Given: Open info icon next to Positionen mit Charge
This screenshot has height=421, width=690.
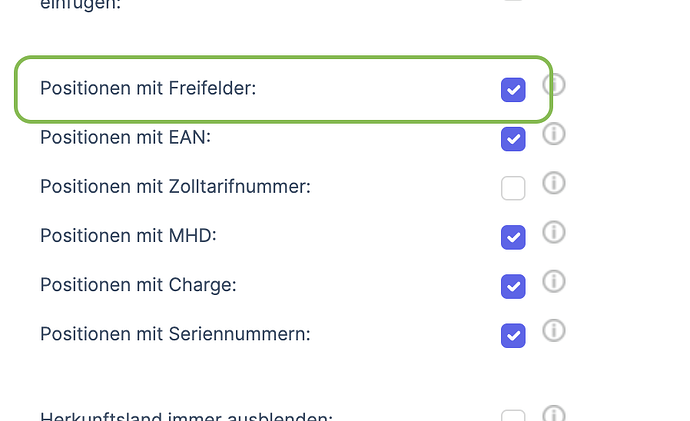Looking at the screenshot, I should click(554, 282).
